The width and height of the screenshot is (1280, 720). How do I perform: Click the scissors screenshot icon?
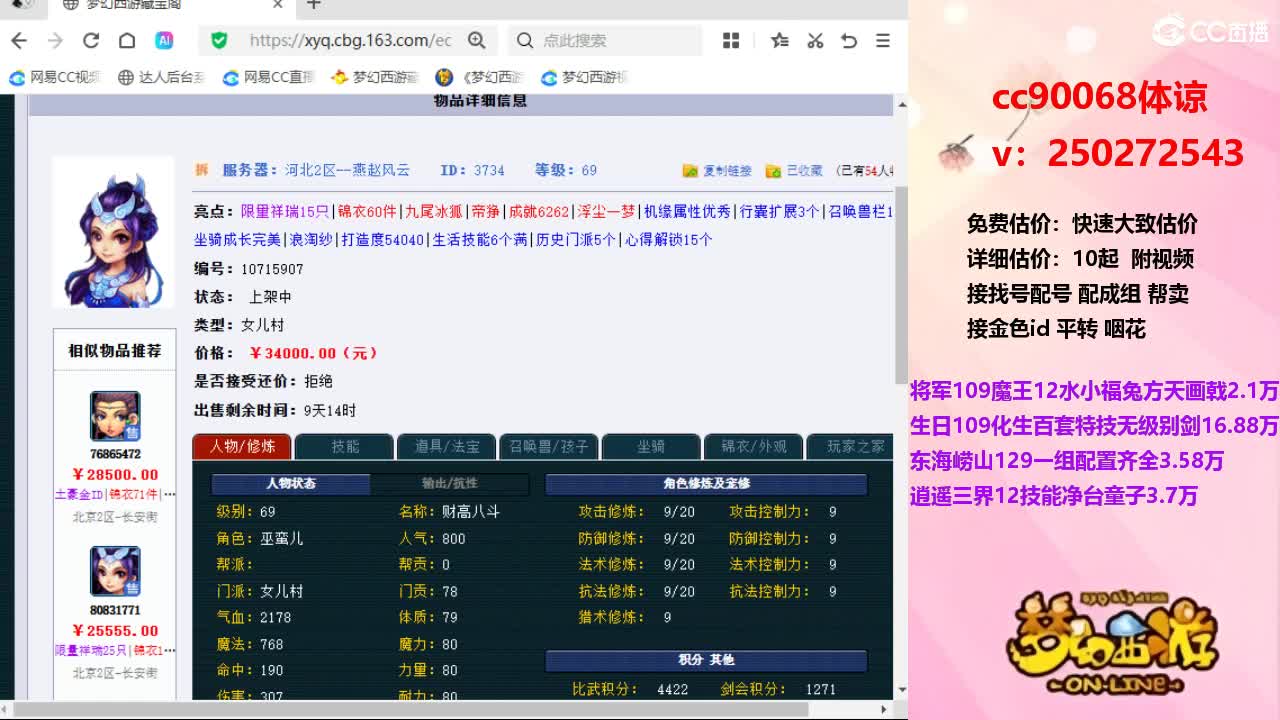click(x=815, y=40)
